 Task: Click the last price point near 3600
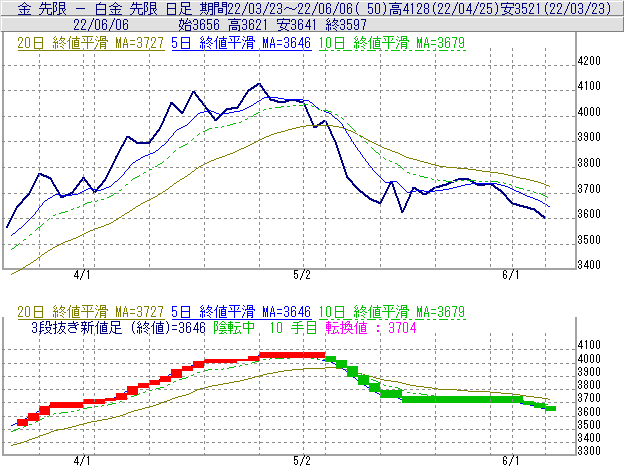[544, 217]
